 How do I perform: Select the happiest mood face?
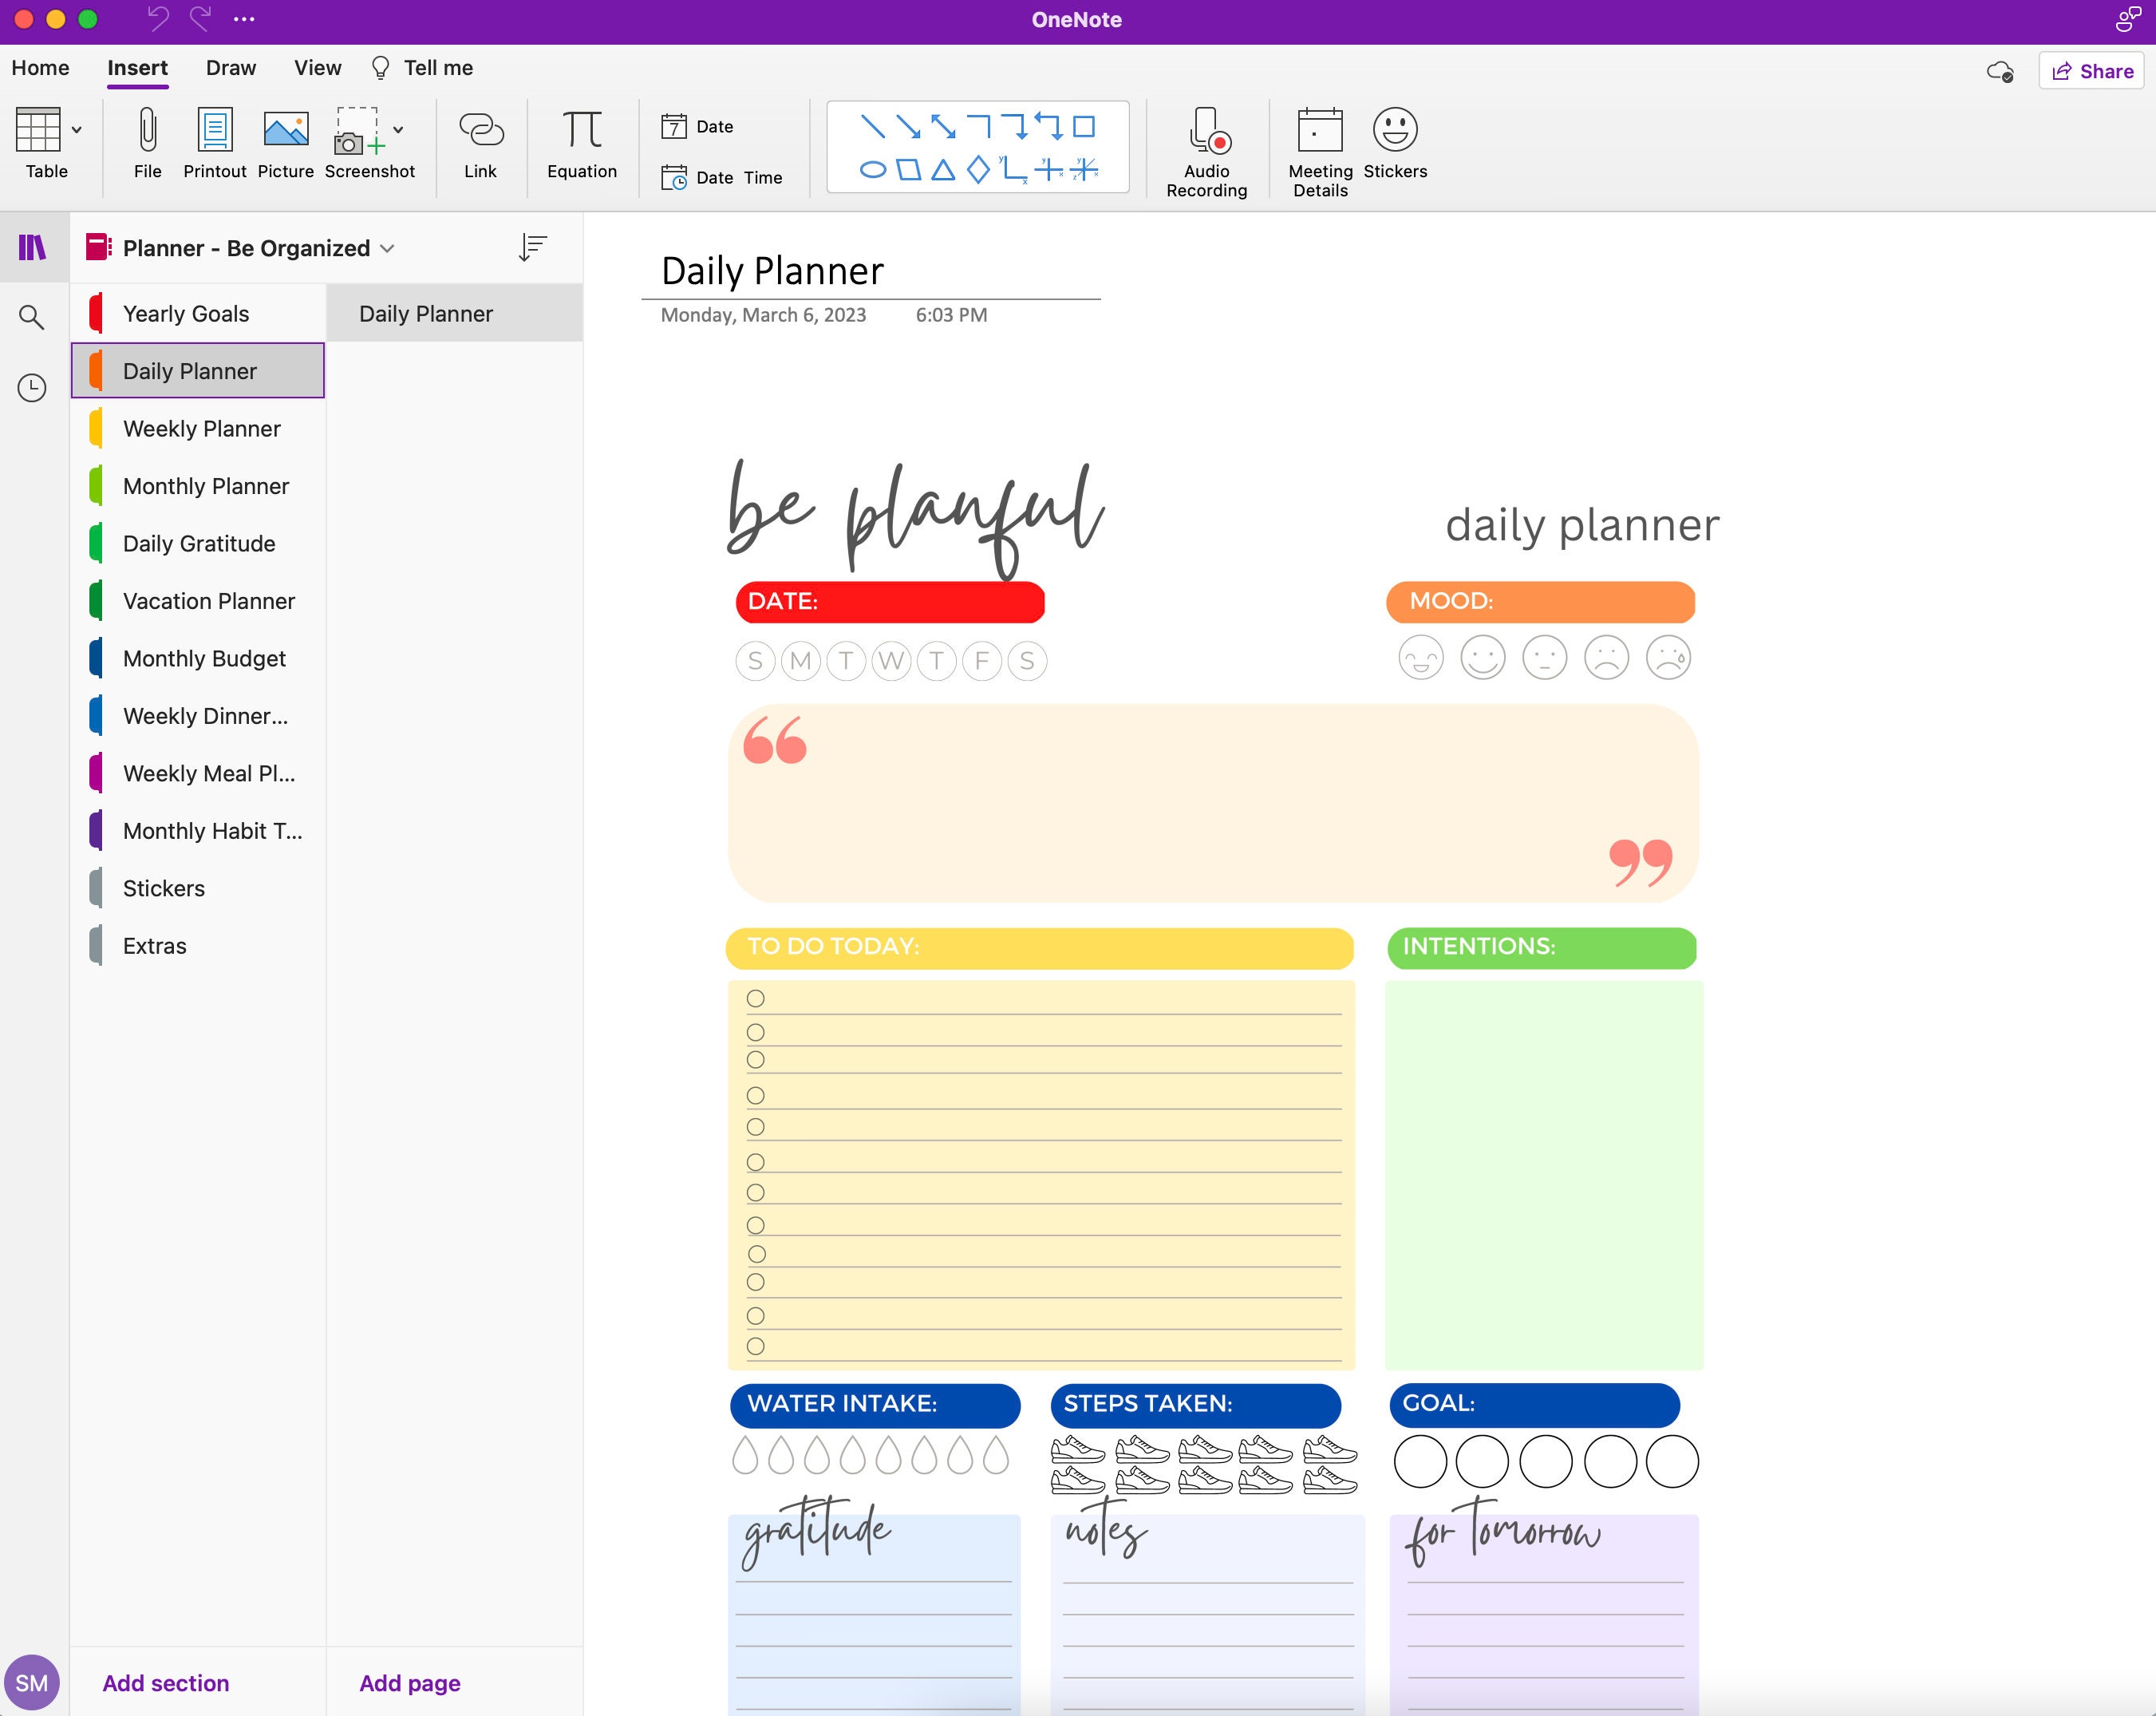tap(1420, 658)
